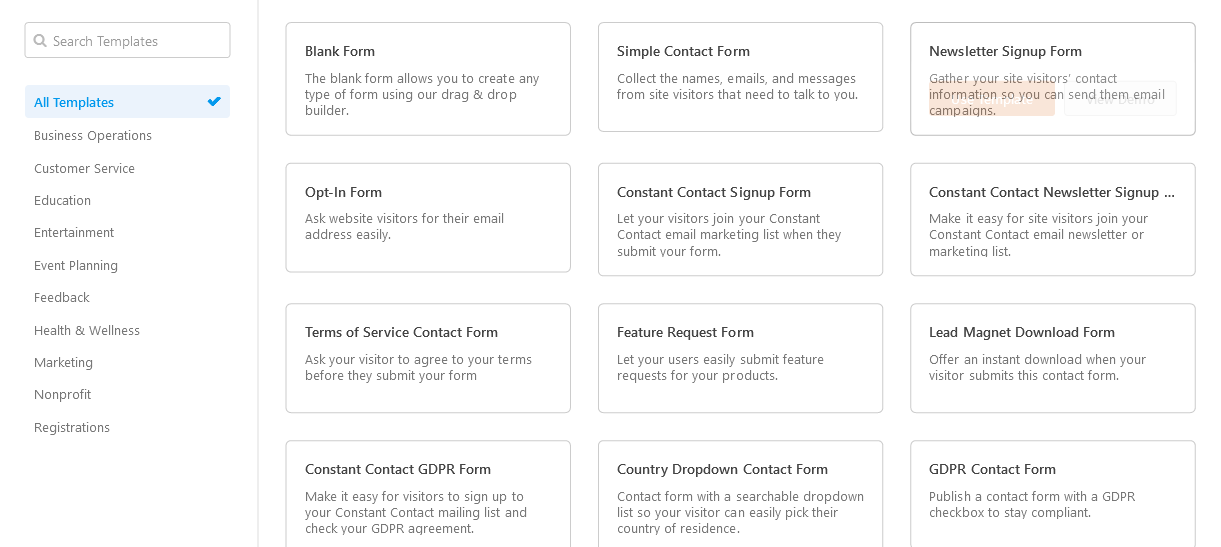Click the blue checkmark beside All Templates
1221x547 pixels.
(214, 101)
